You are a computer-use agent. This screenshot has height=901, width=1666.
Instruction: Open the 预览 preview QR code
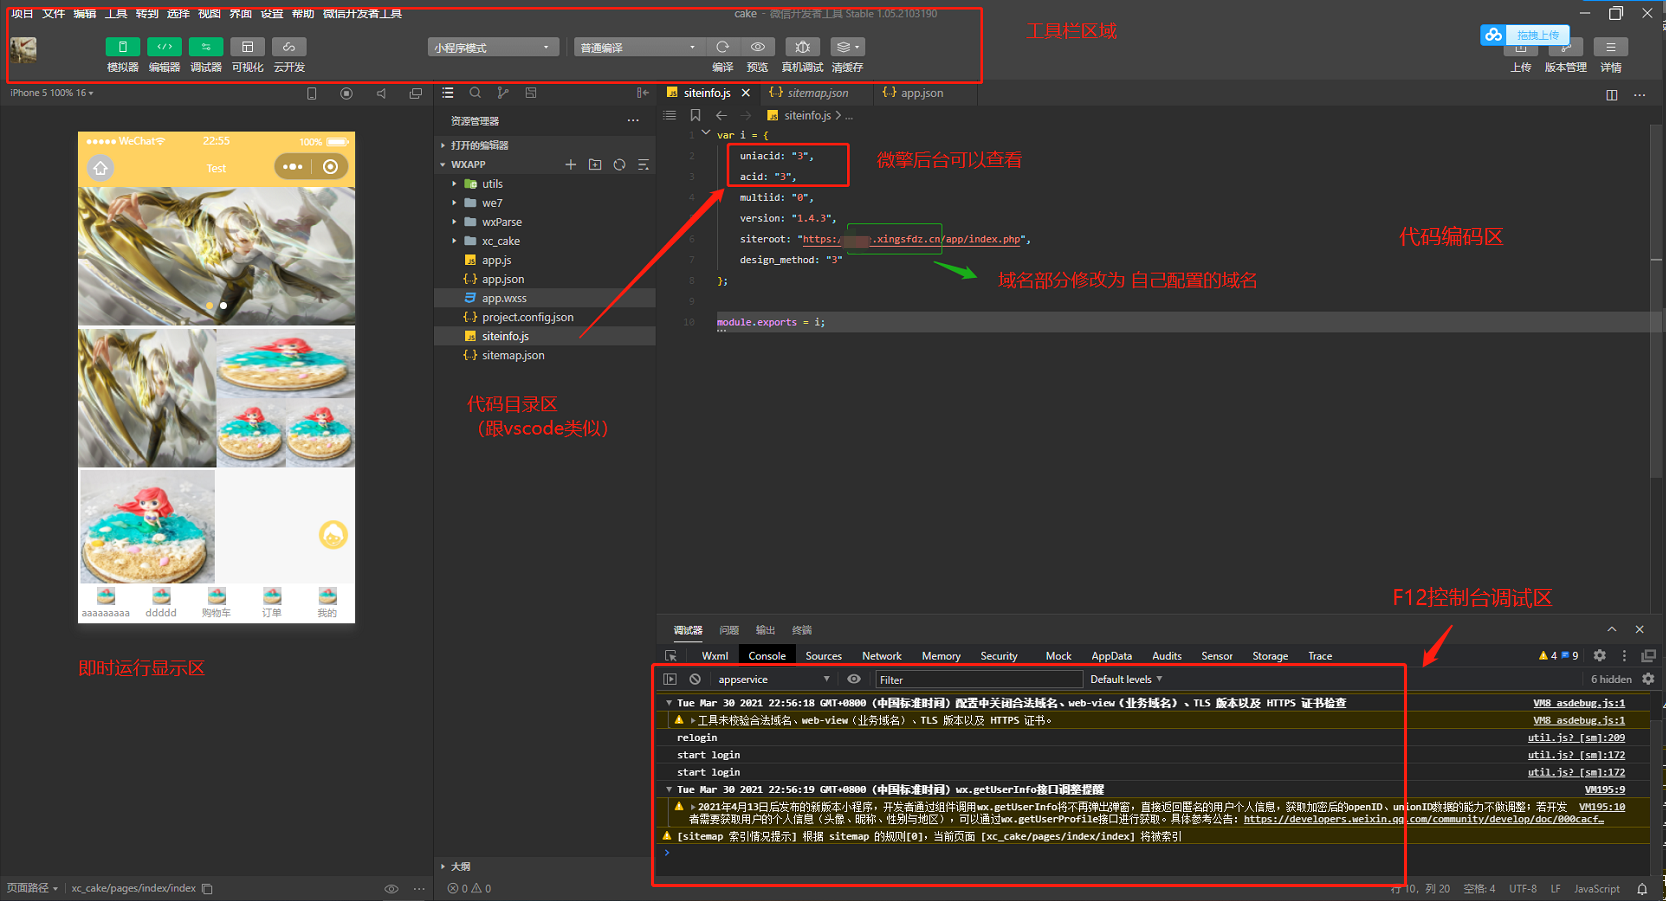pyautogui.click(x=757, y=46)
